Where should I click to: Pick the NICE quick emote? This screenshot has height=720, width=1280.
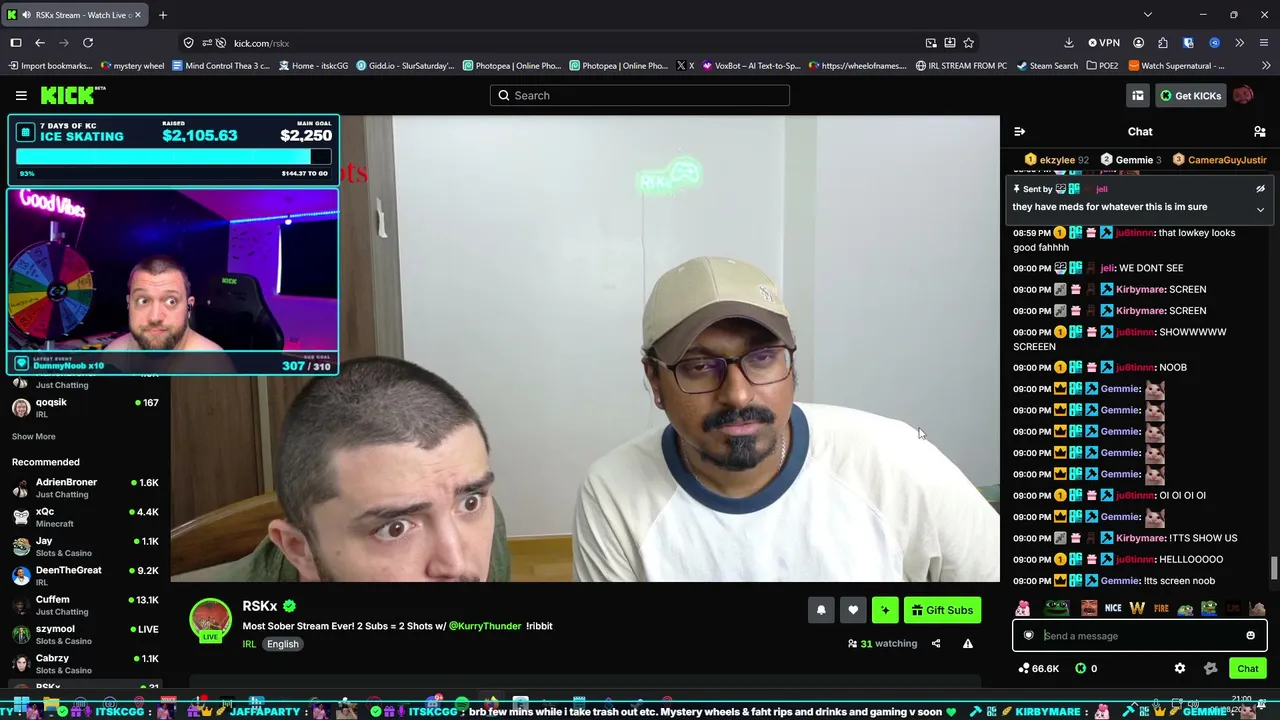pos(1113,608)
